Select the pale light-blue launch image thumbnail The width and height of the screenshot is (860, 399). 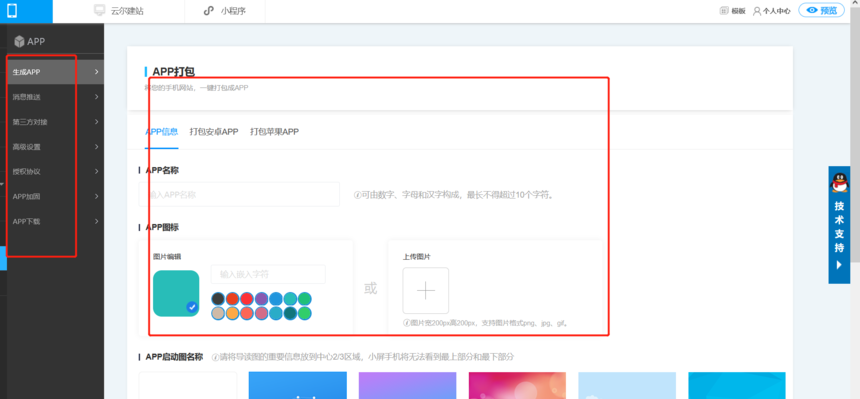point(627,385)
